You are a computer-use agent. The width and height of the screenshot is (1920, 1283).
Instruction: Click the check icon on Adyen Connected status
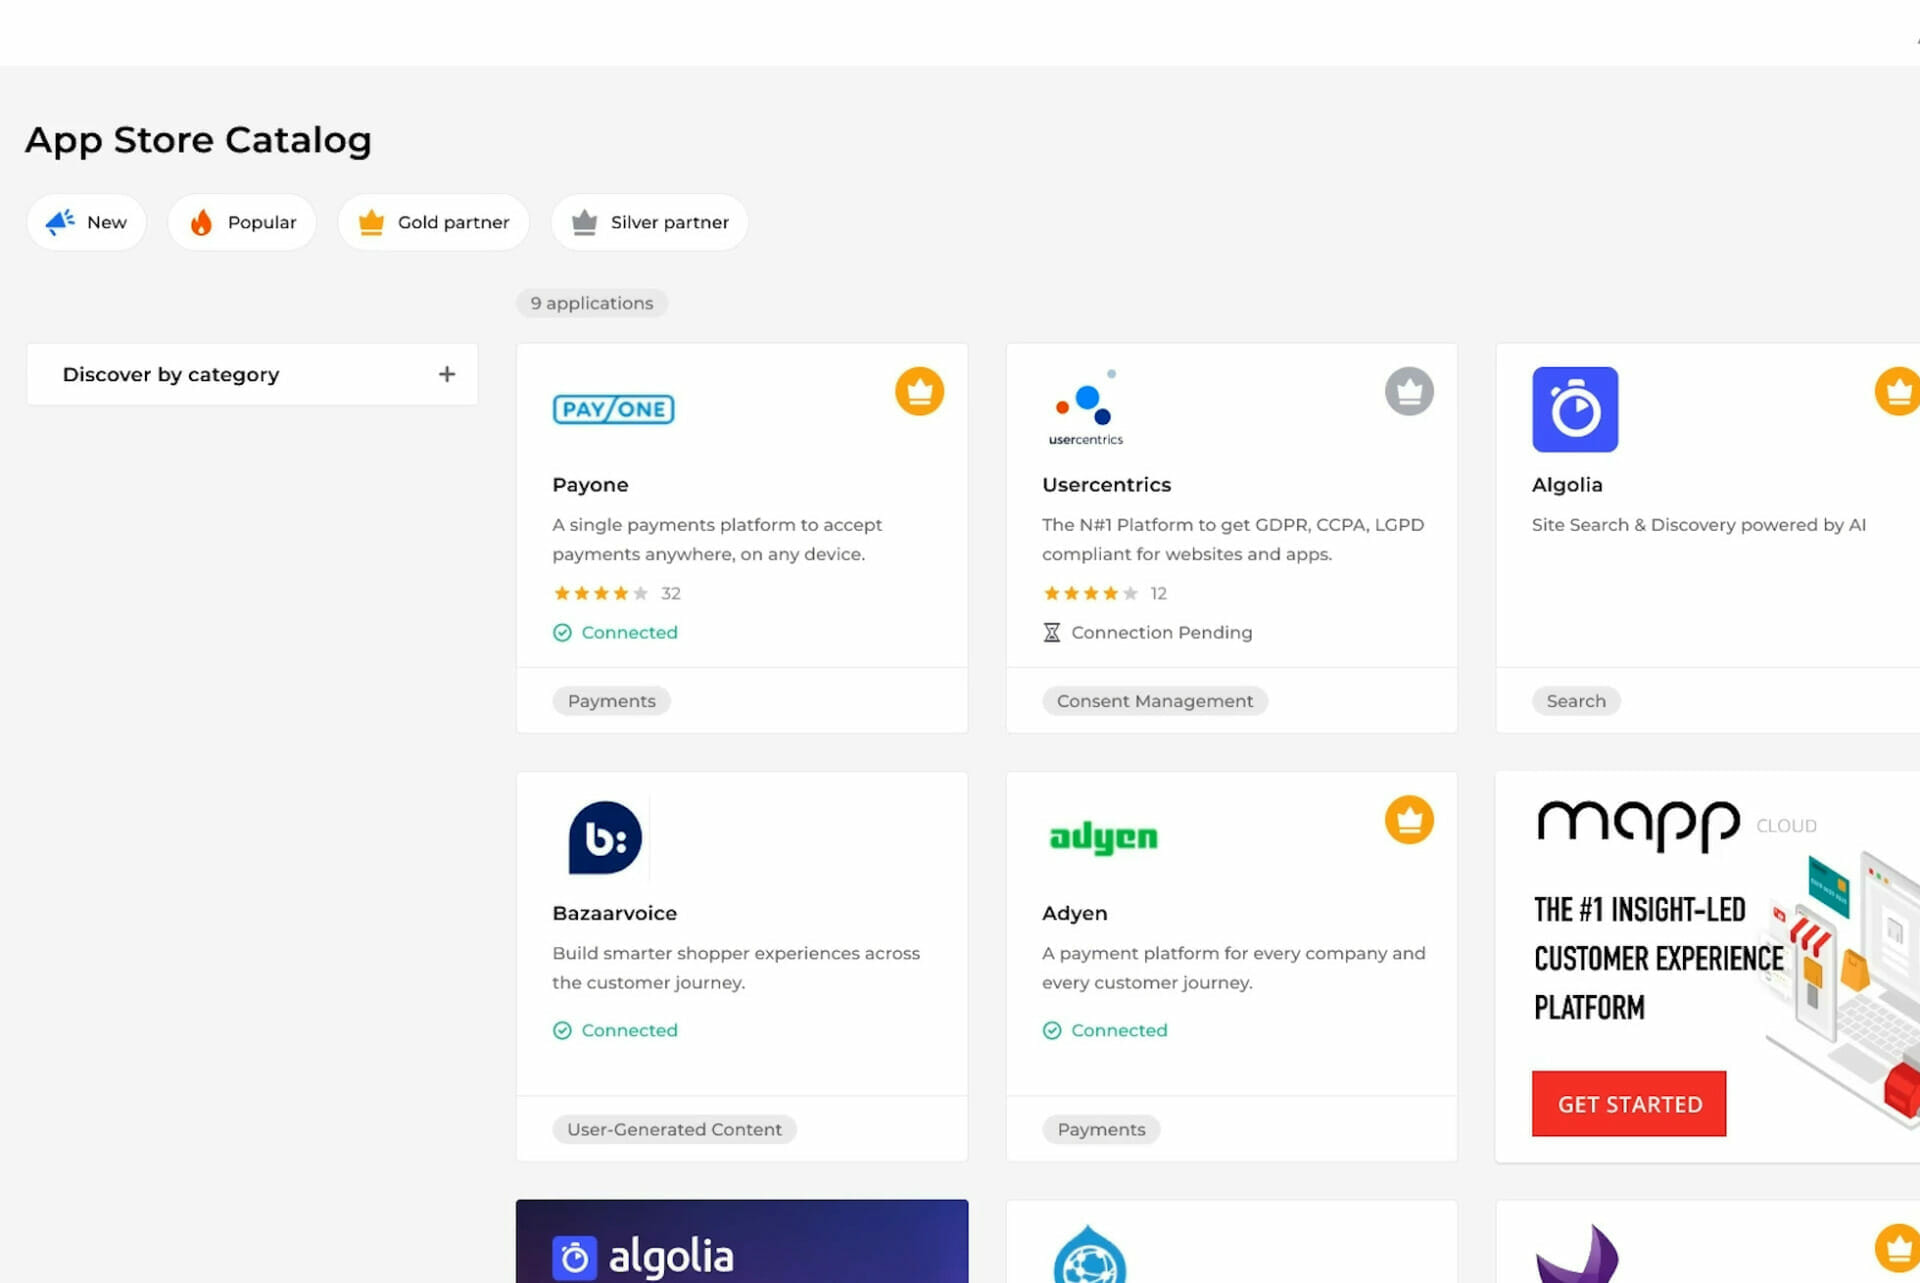coord(1052,1030)
